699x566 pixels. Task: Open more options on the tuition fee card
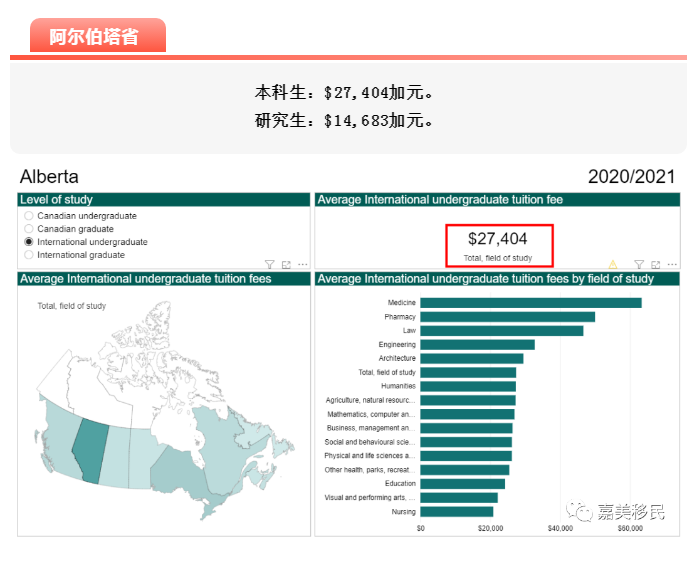click(672, 265)
